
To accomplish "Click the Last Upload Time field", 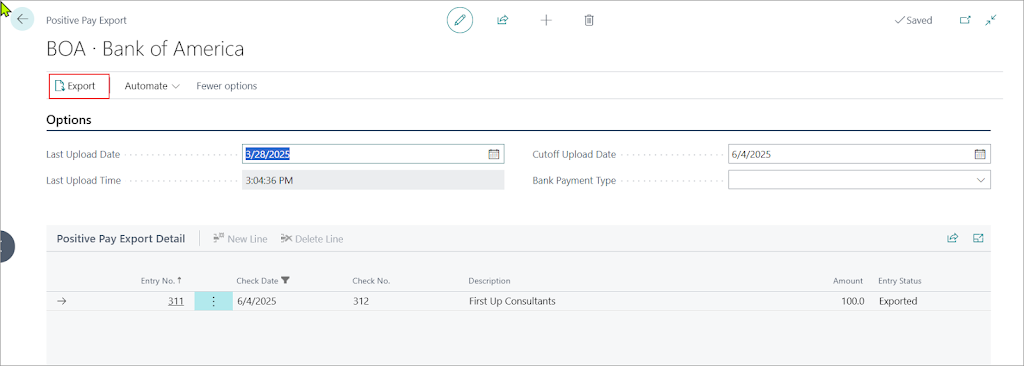I will 373,180.
